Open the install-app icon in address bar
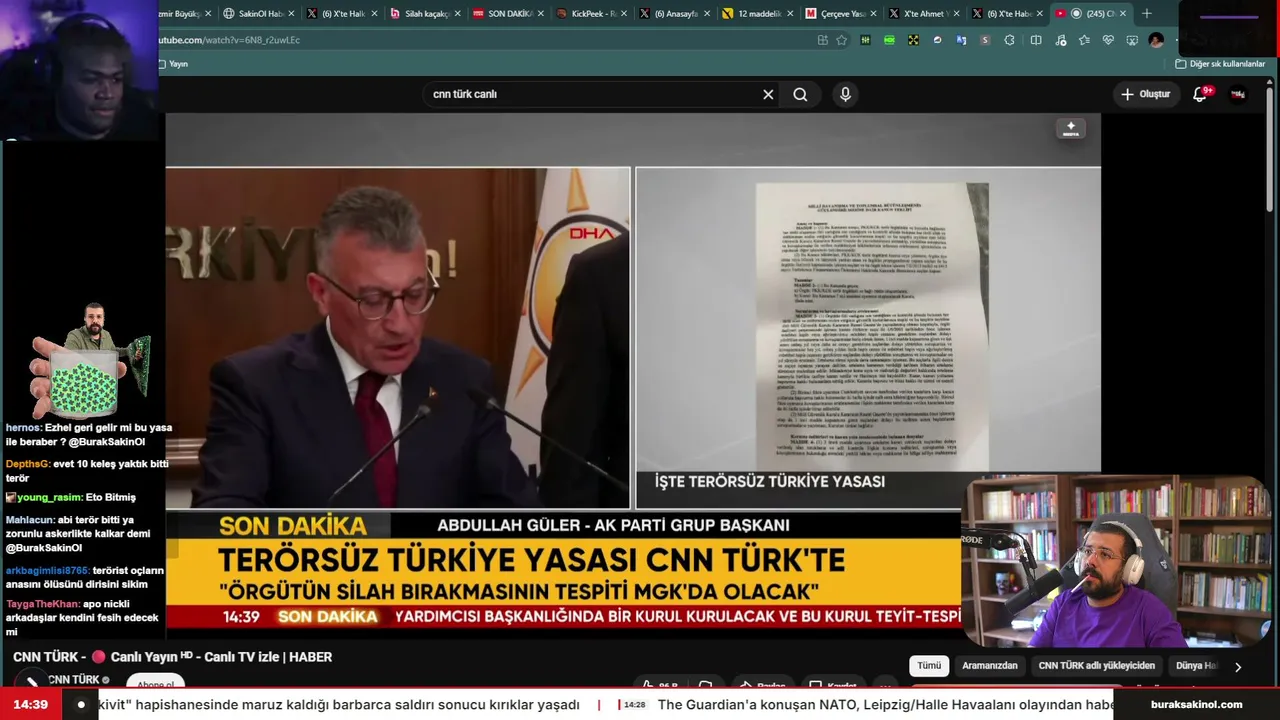This screenshot has height=720, width=1280. pos(822,40)
